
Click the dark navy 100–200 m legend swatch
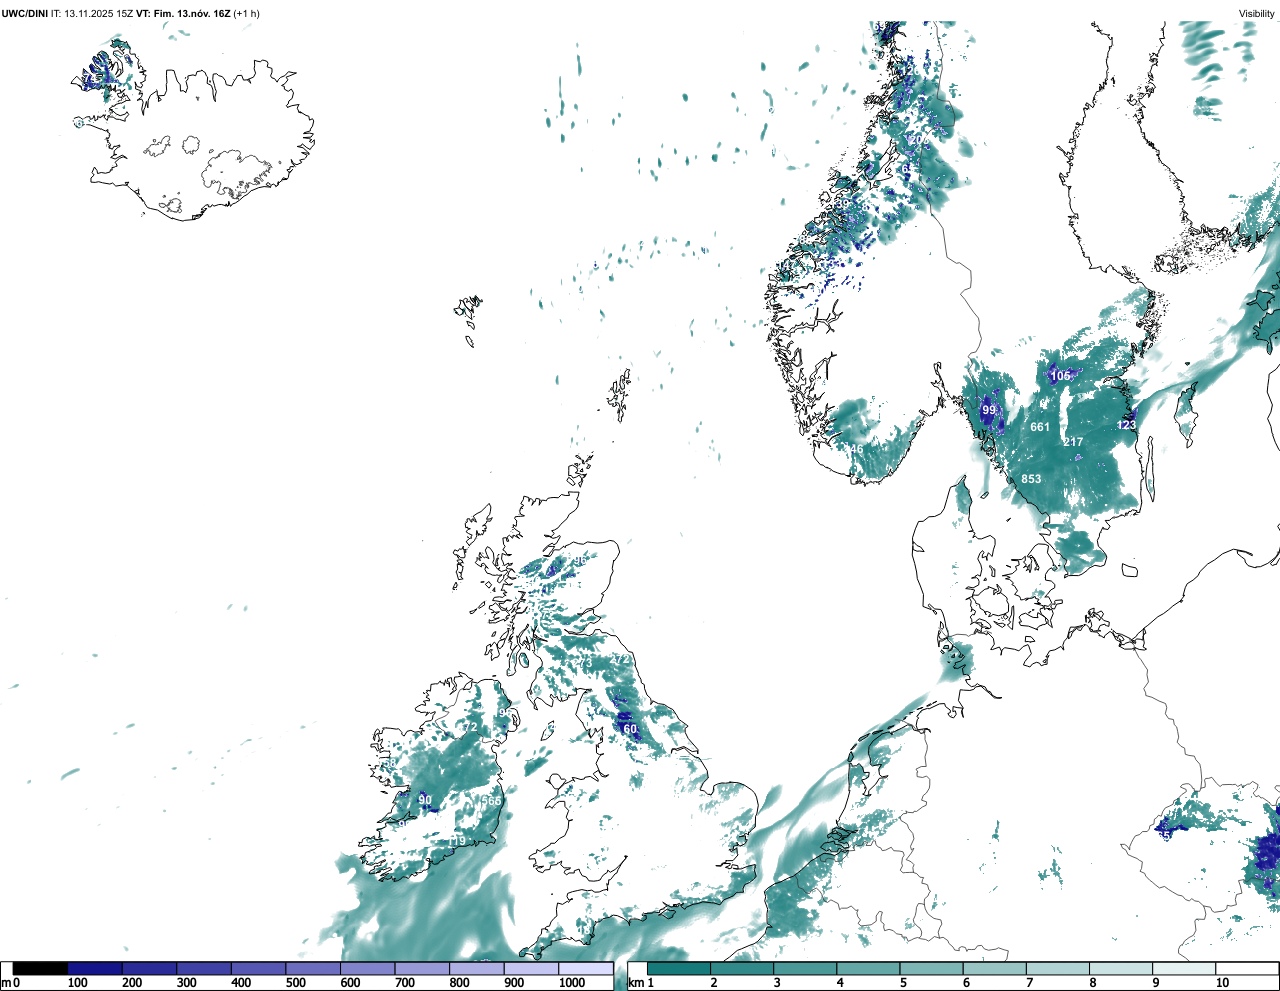pyautogui.click(x=95, y=968)
